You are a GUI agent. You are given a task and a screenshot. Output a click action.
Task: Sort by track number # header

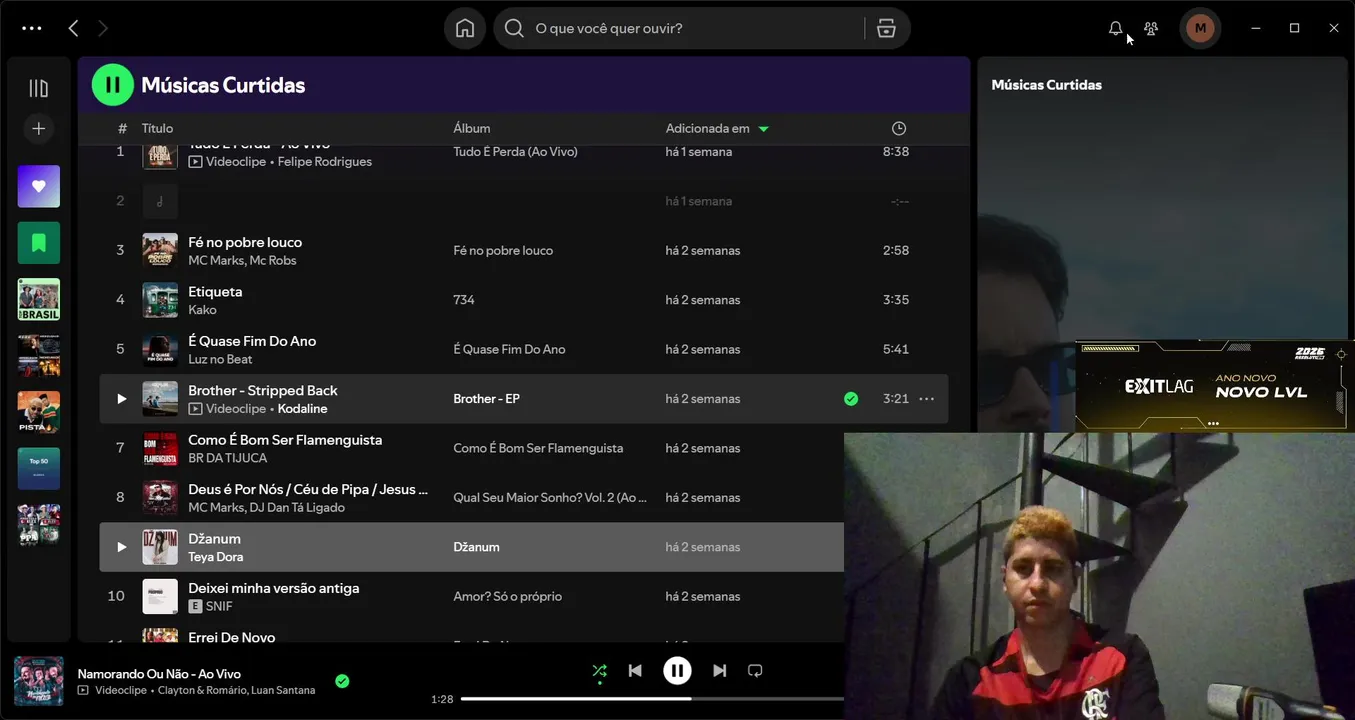[x=122, y=128]
